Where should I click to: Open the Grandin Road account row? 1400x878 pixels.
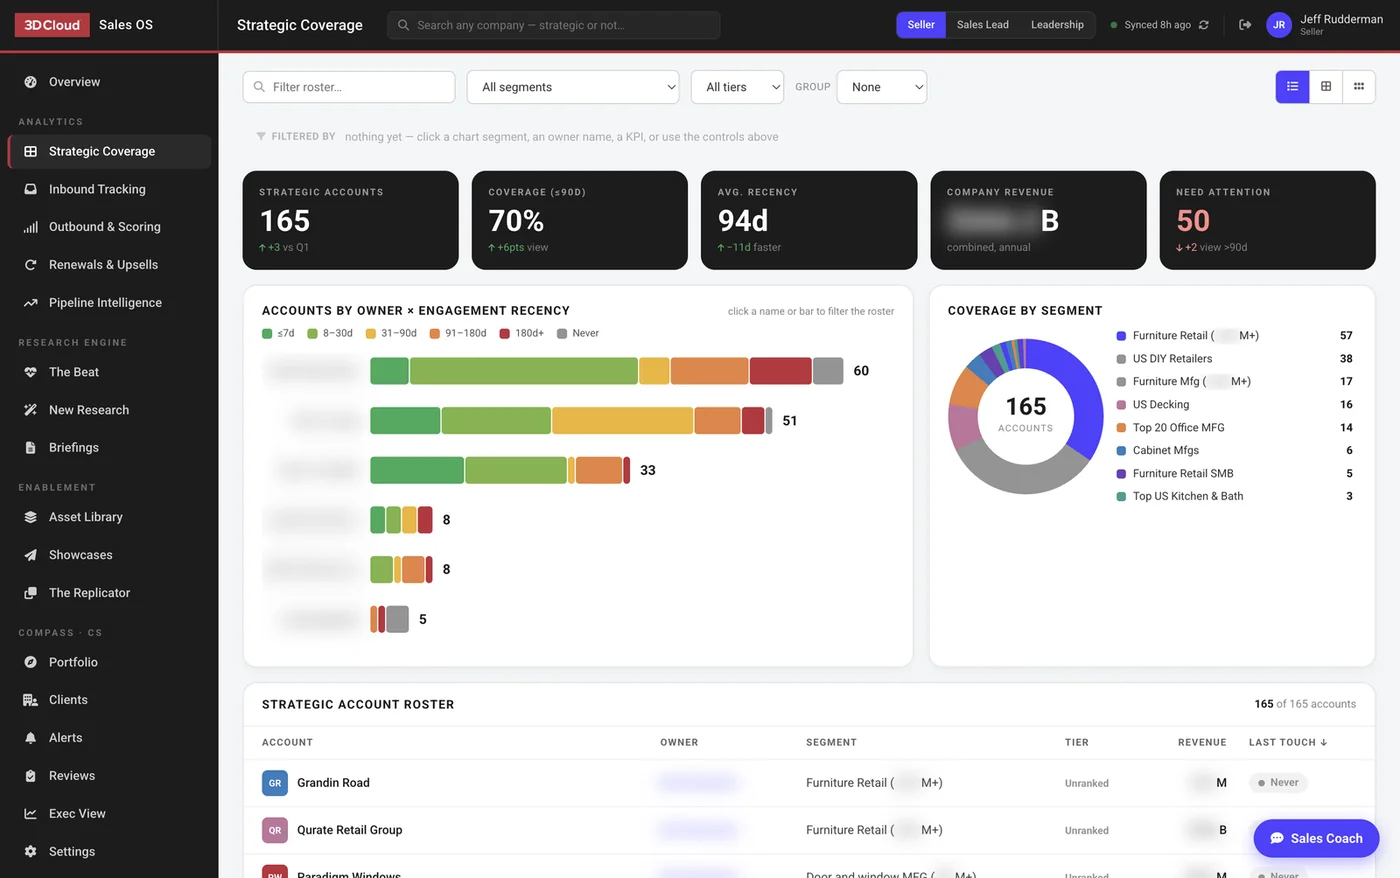coord(809,783)
